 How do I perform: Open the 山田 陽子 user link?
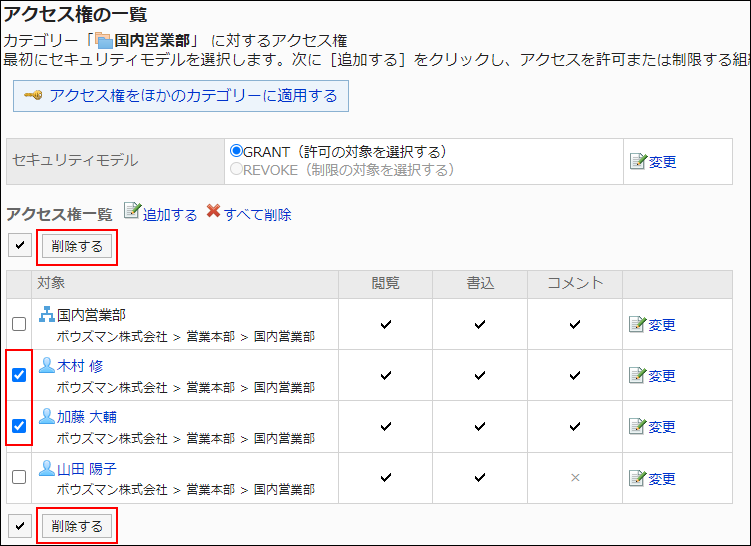87,468
